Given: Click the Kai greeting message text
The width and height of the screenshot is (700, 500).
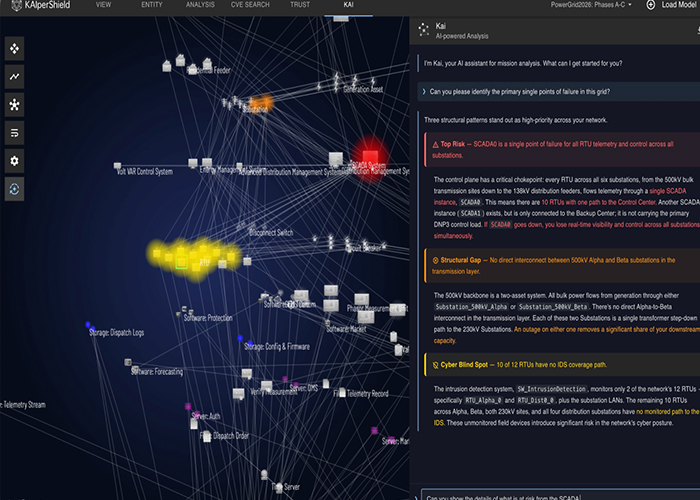Looking at the screenshot, I should [x=523, y=63].
